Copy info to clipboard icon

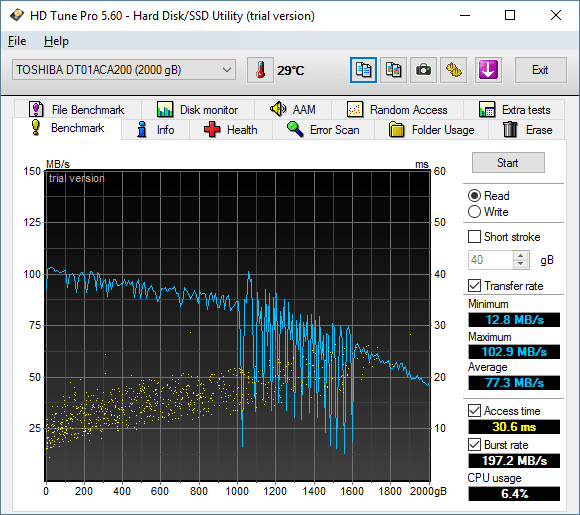363,70
